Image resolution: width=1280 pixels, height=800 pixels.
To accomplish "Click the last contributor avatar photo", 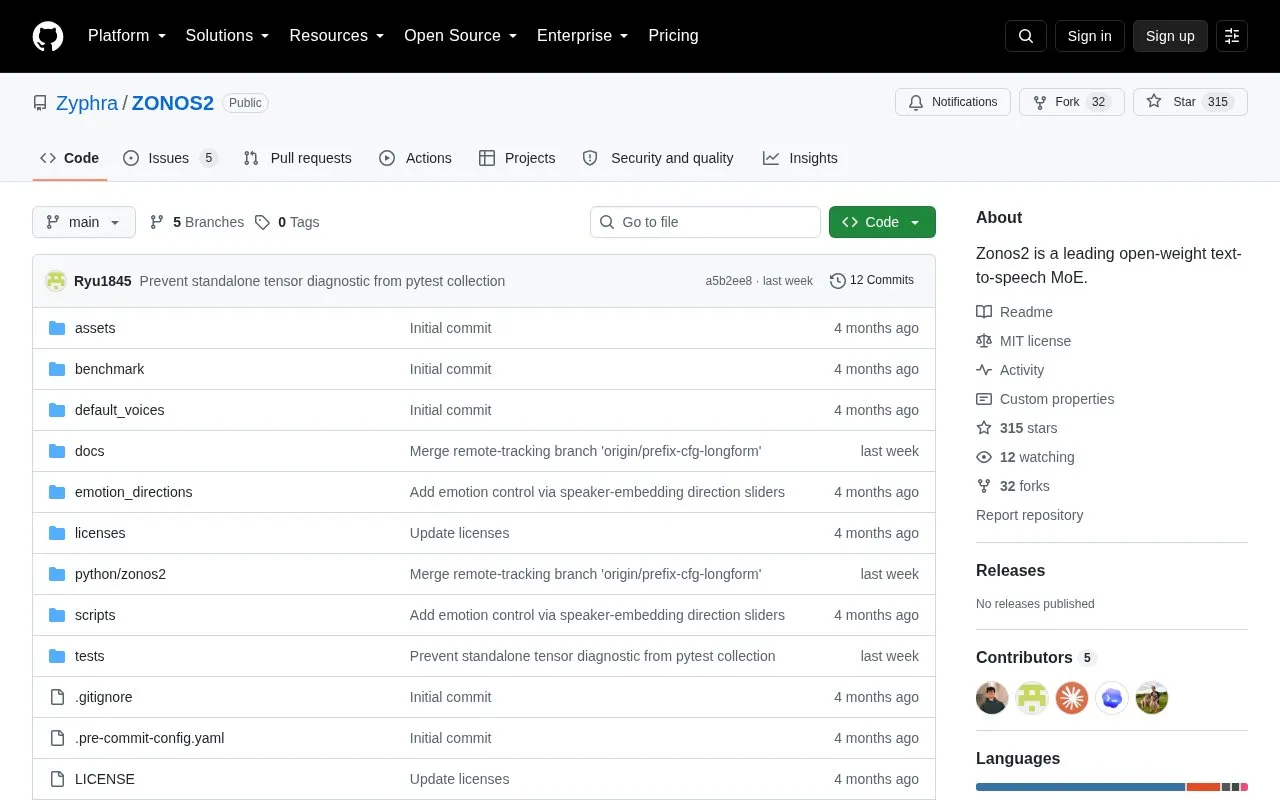I will (x=1152, y=698).
